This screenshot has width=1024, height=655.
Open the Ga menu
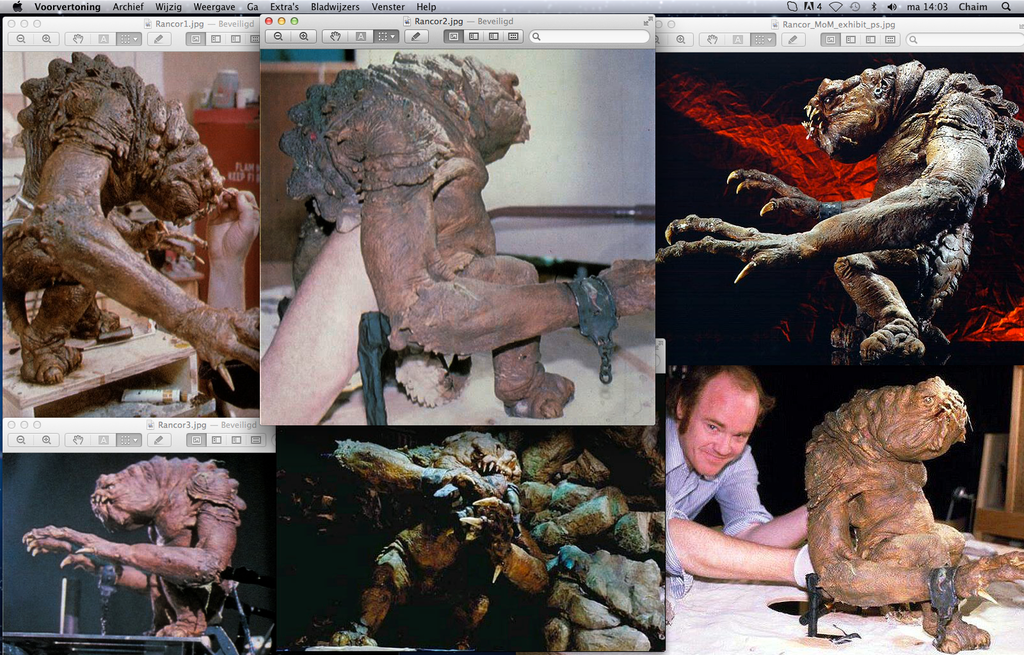point(253,7)
